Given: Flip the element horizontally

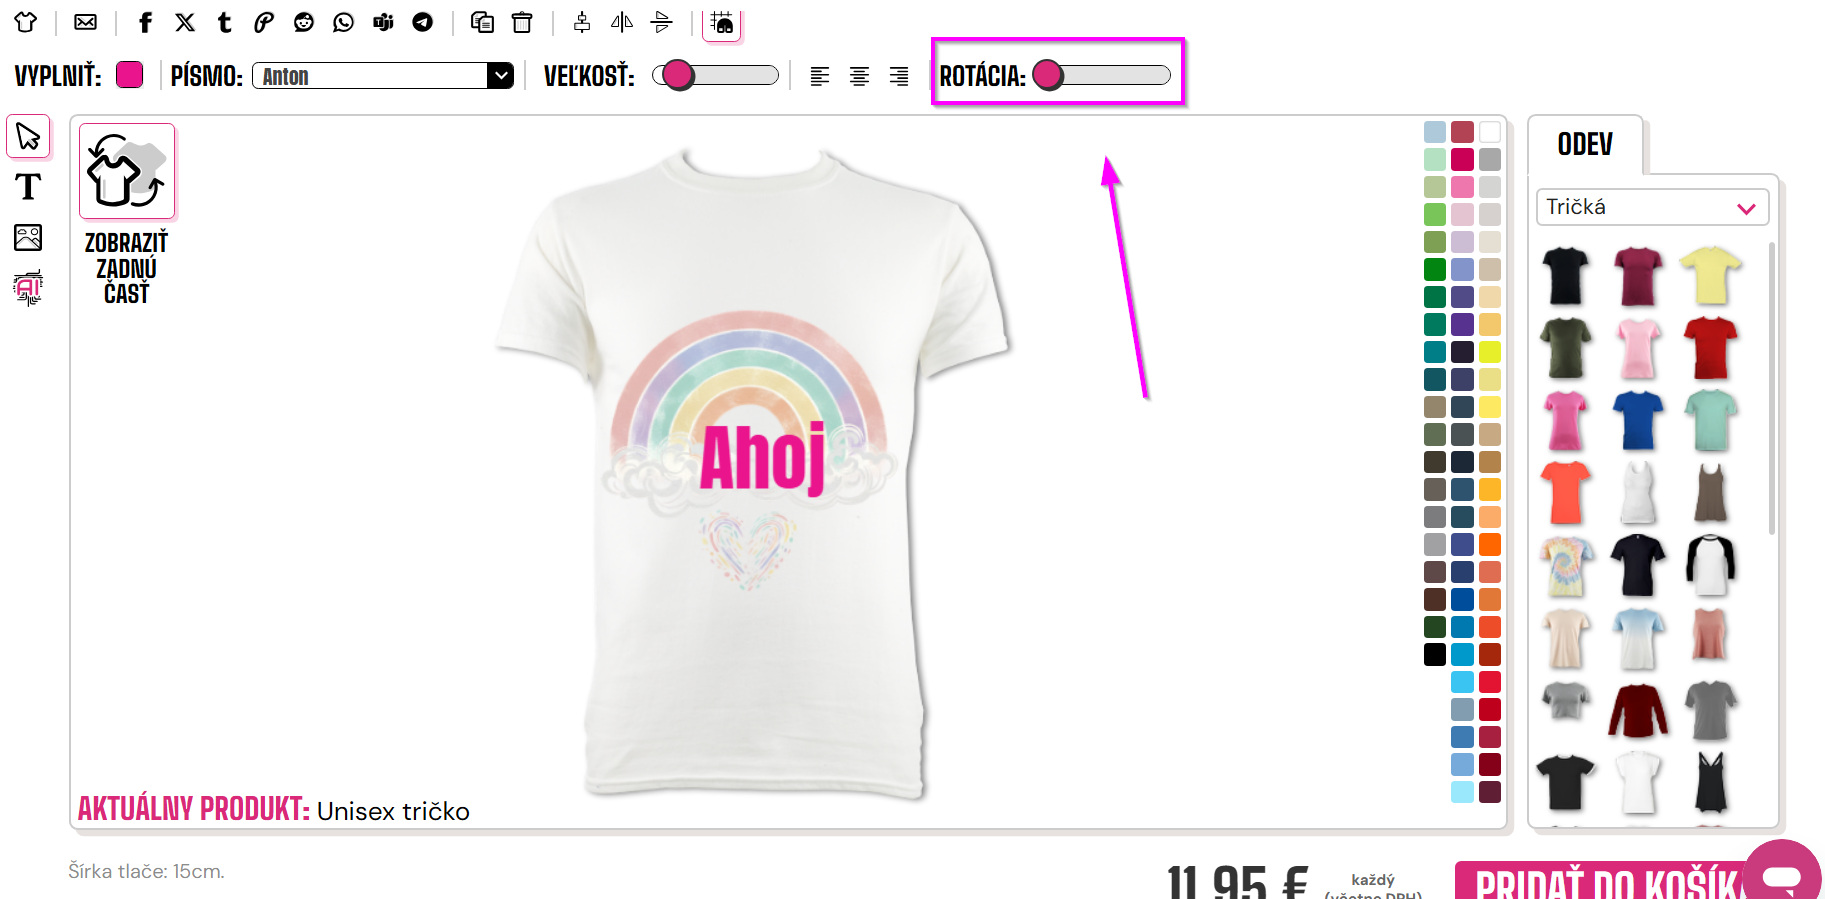Looking at the screenshot, I should click(622, 22).
